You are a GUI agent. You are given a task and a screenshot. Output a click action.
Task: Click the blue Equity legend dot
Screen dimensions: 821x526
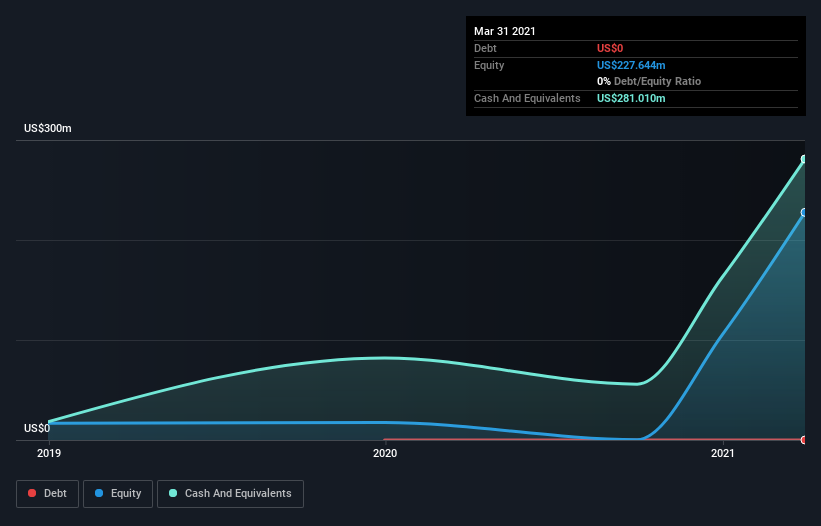(x=99, y=493)
